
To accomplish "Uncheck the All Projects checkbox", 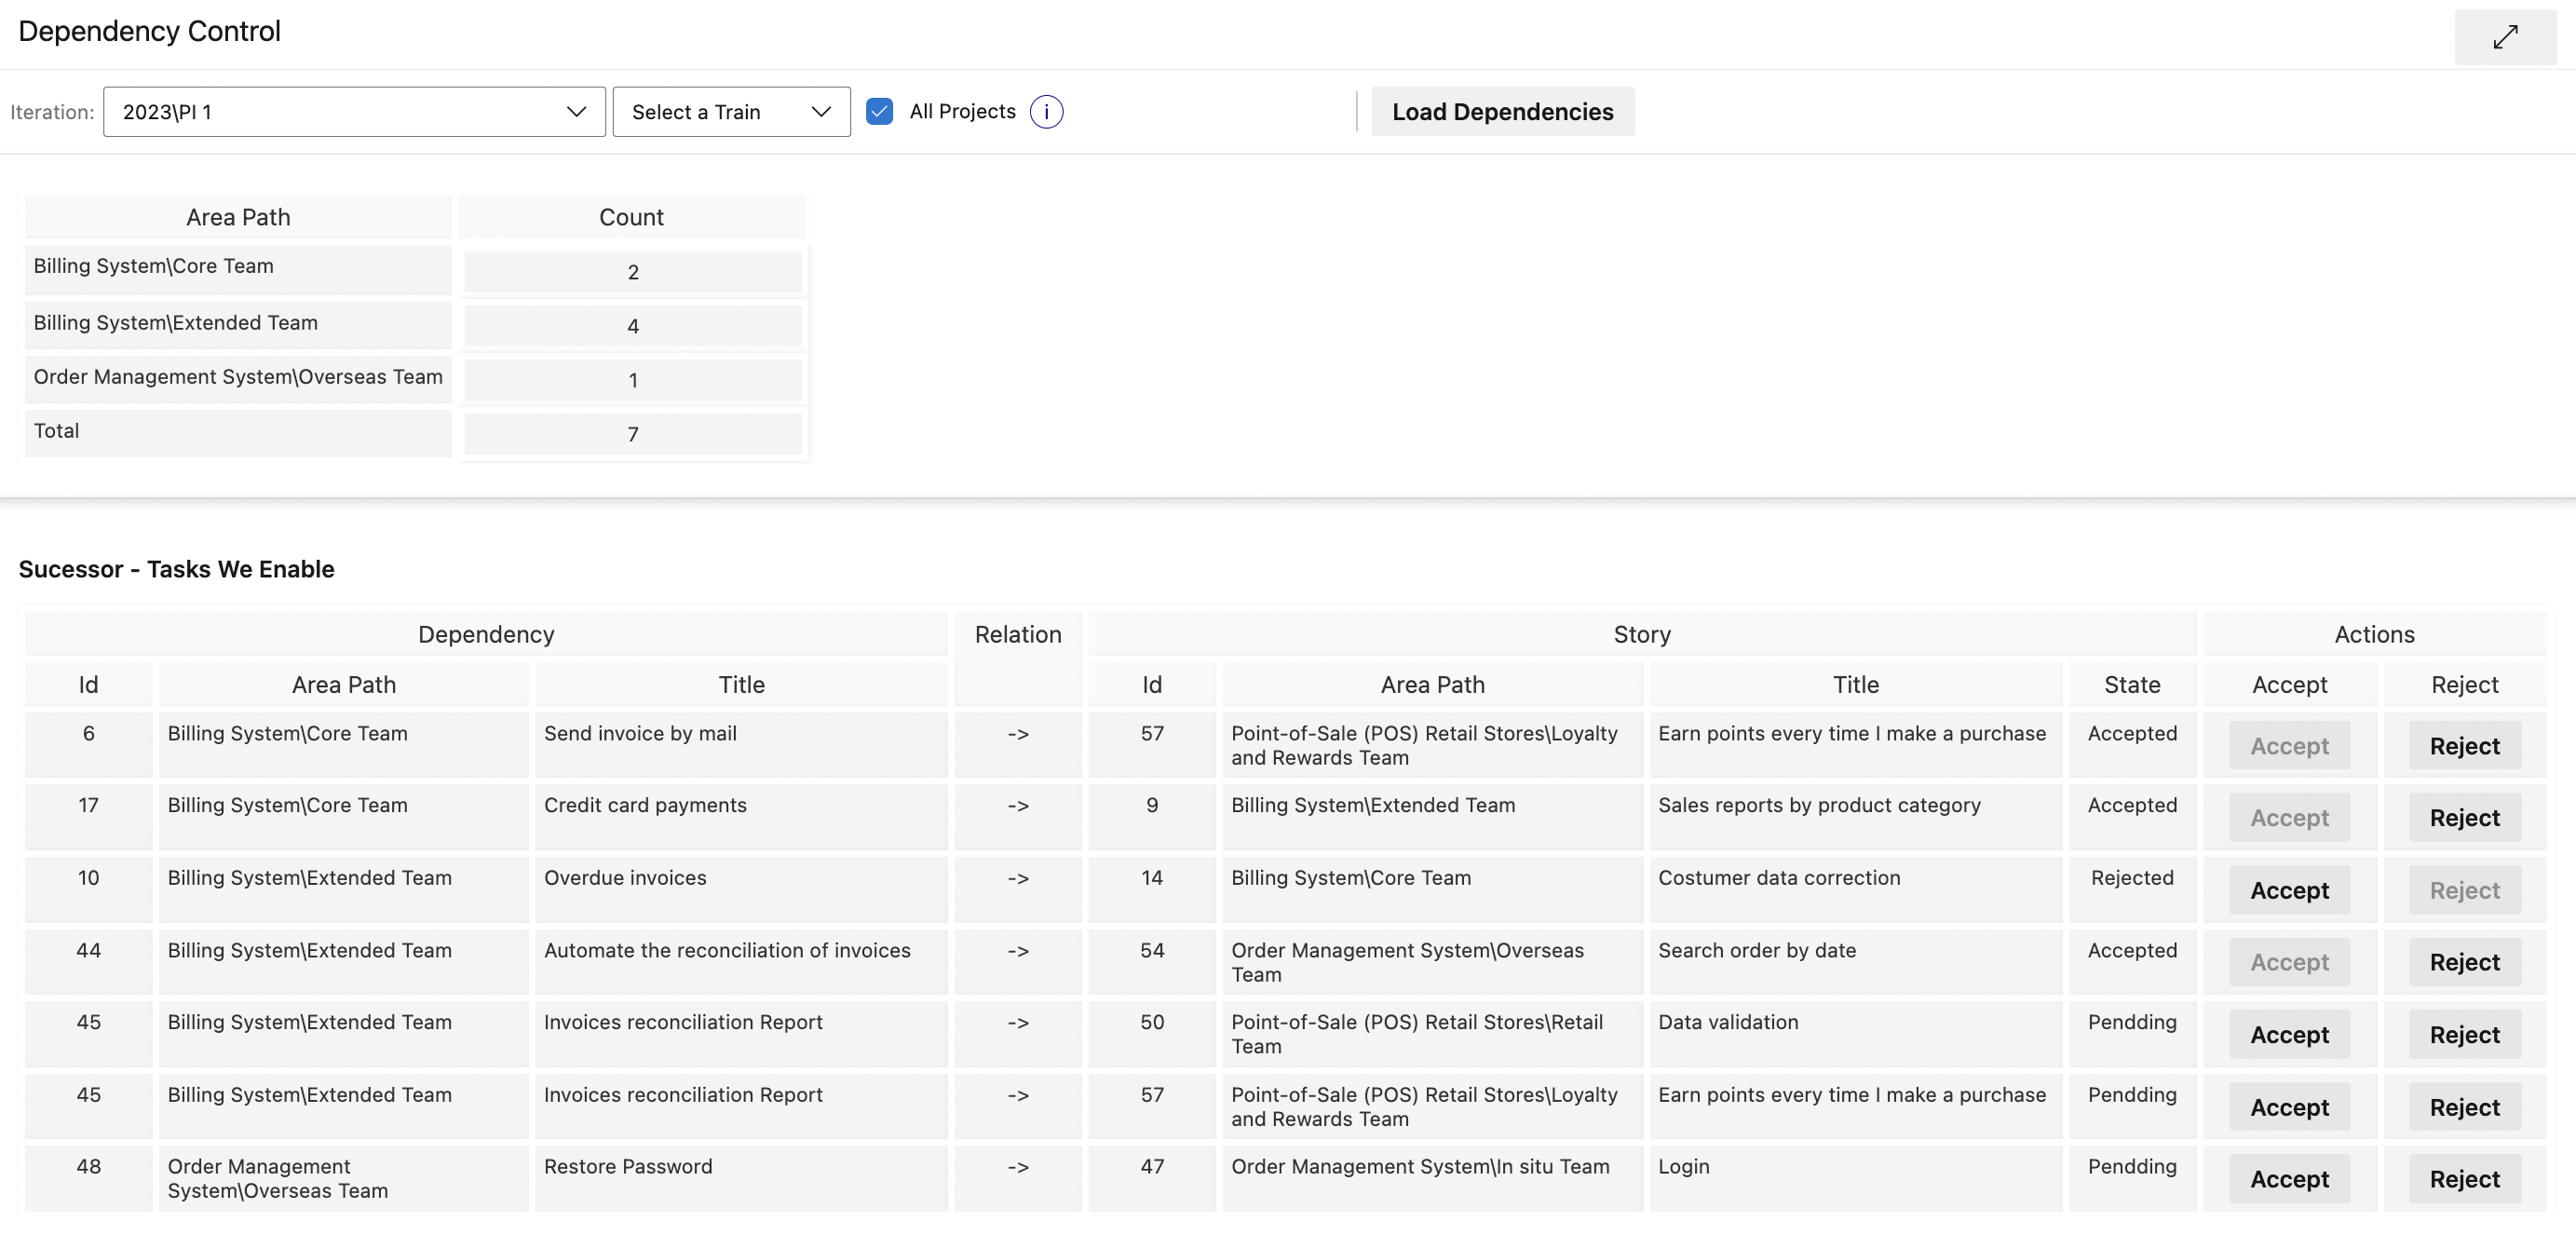I will (x=879, y=111).
